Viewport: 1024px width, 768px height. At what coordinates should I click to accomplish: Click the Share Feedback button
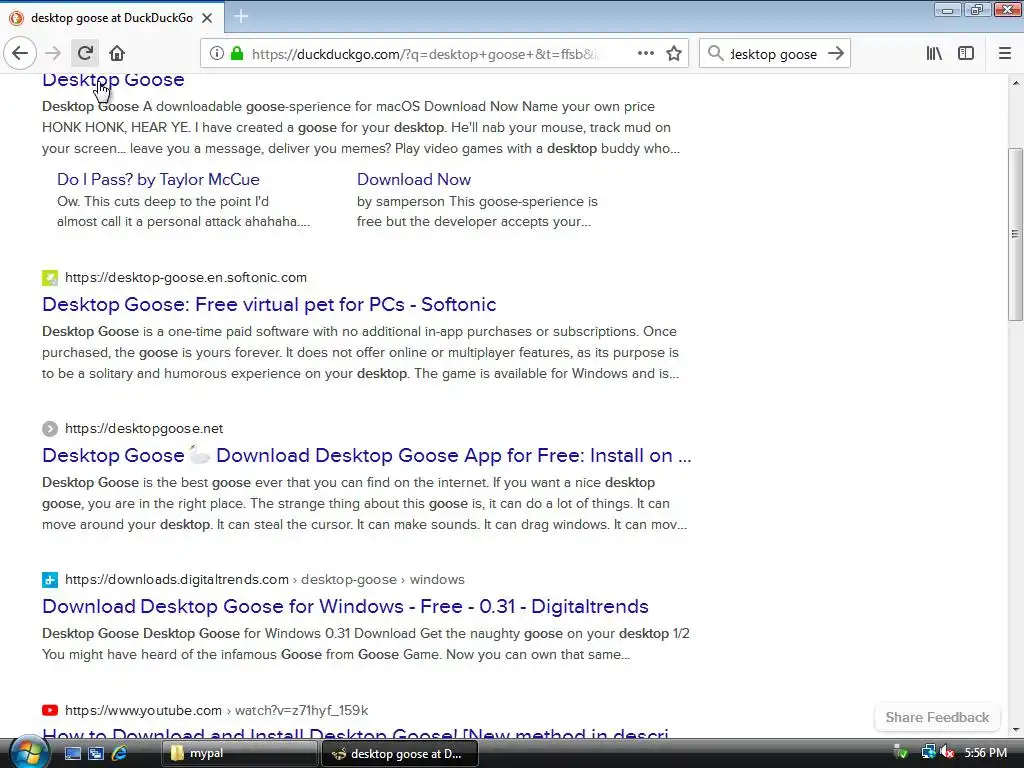click(x=937, y=717)
